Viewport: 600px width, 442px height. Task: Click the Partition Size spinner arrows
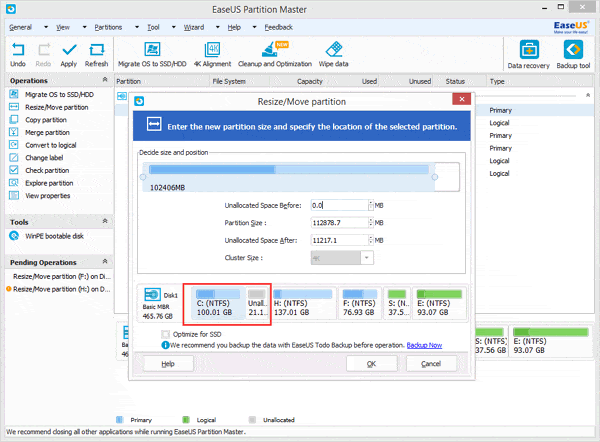[x=371, y=223]
